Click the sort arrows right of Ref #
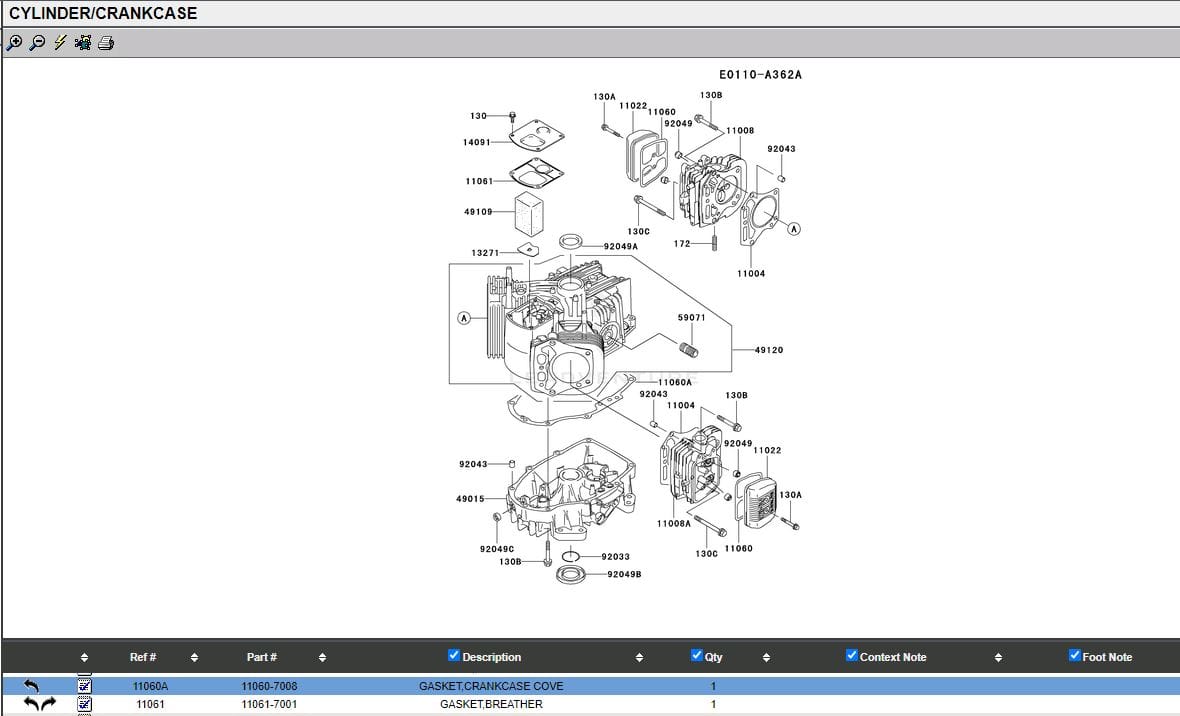Viewport: 1180px width, 716px height. (194, 658)
